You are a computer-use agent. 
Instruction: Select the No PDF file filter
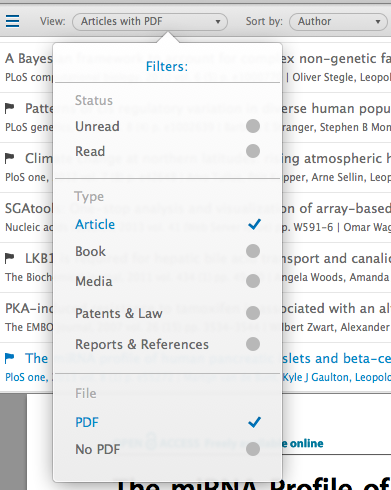point(167,449)
